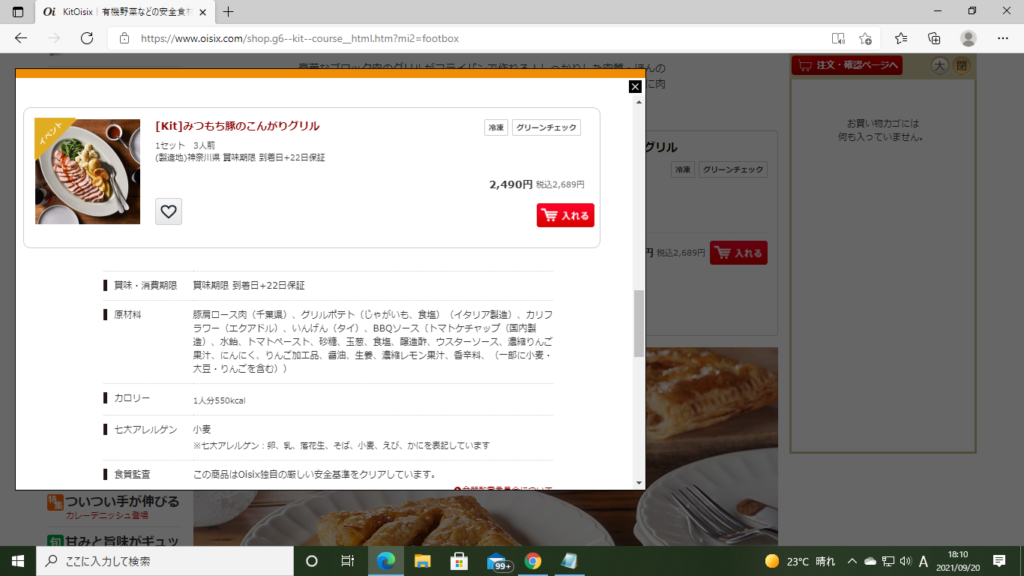This screenshot has height=576, width=1024.
Task: Click the グリーンチェック tag in popup
Action: [x=546, y=127]
